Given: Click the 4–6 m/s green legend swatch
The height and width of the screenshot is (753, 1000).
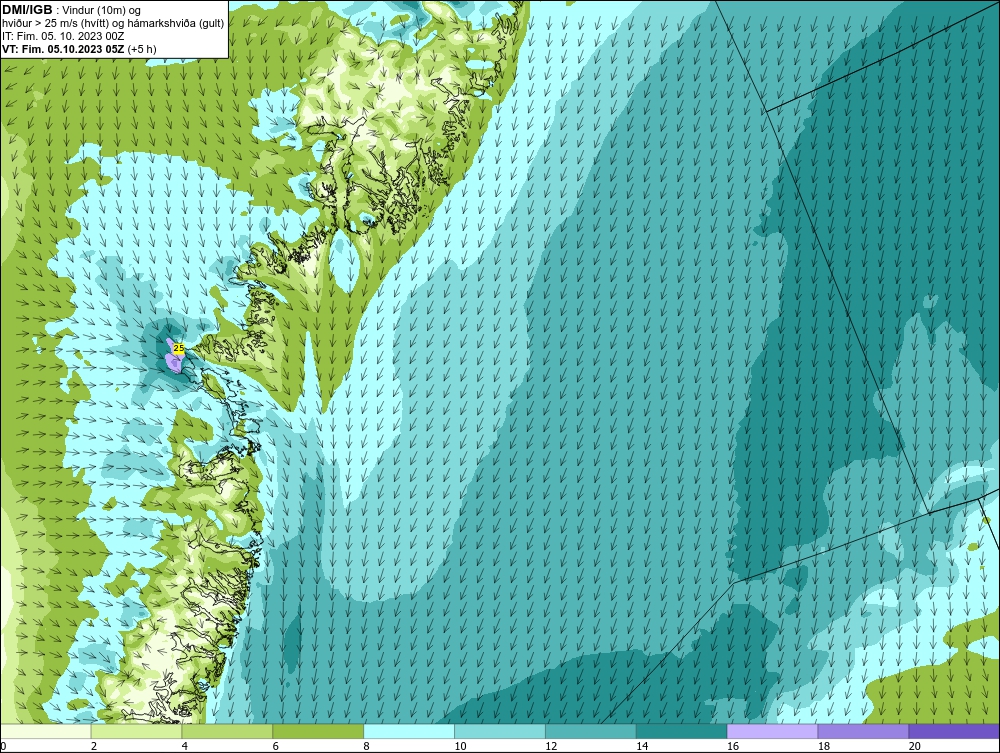Looking at the screenshot, I should pyautogui.click(x=227, y=731).
